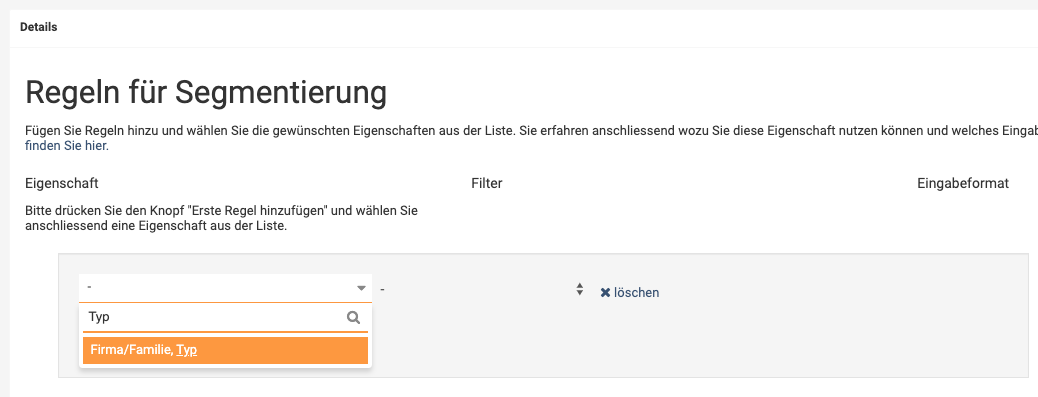The width and height of the screenshot is (1038, 397).
Task: Click the Eigenschaft column header
Action: click(62, 183)
